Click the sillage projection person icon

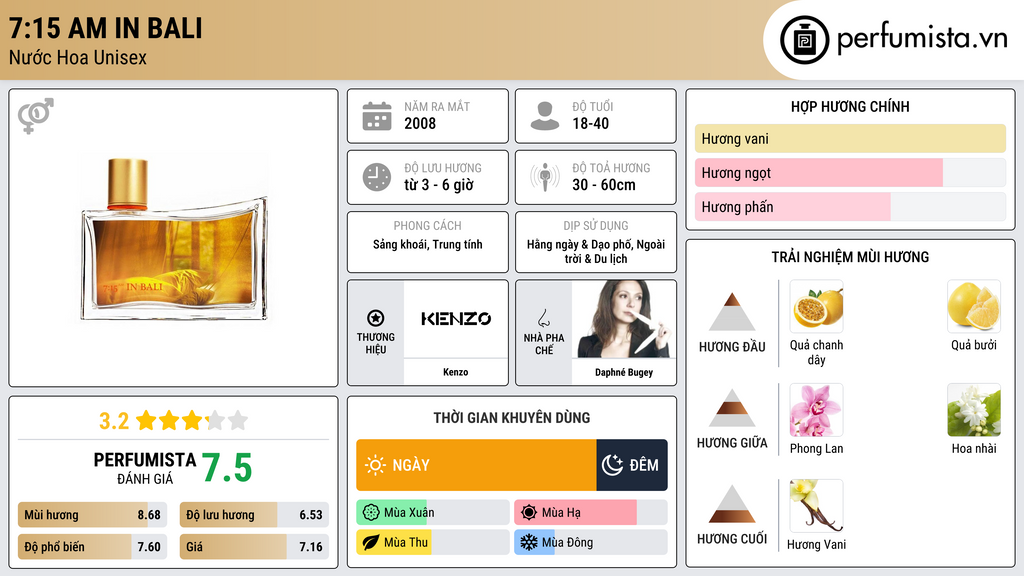point(545,177)
